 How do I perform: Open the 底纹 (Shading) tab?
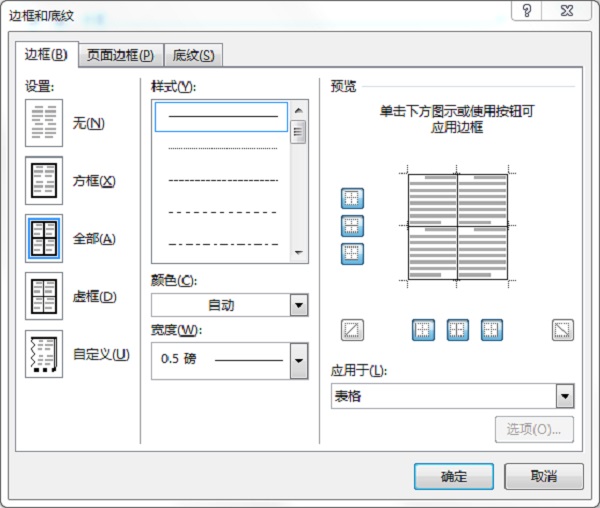coord(193,56)
